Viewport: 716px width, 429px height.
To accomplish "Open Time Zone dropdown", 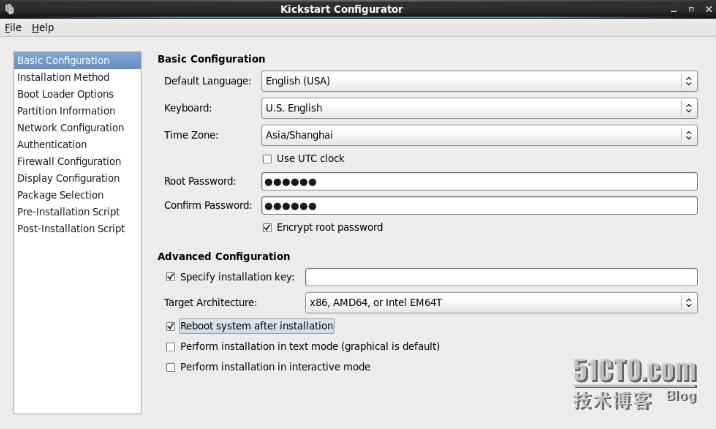I will [479, 135].
